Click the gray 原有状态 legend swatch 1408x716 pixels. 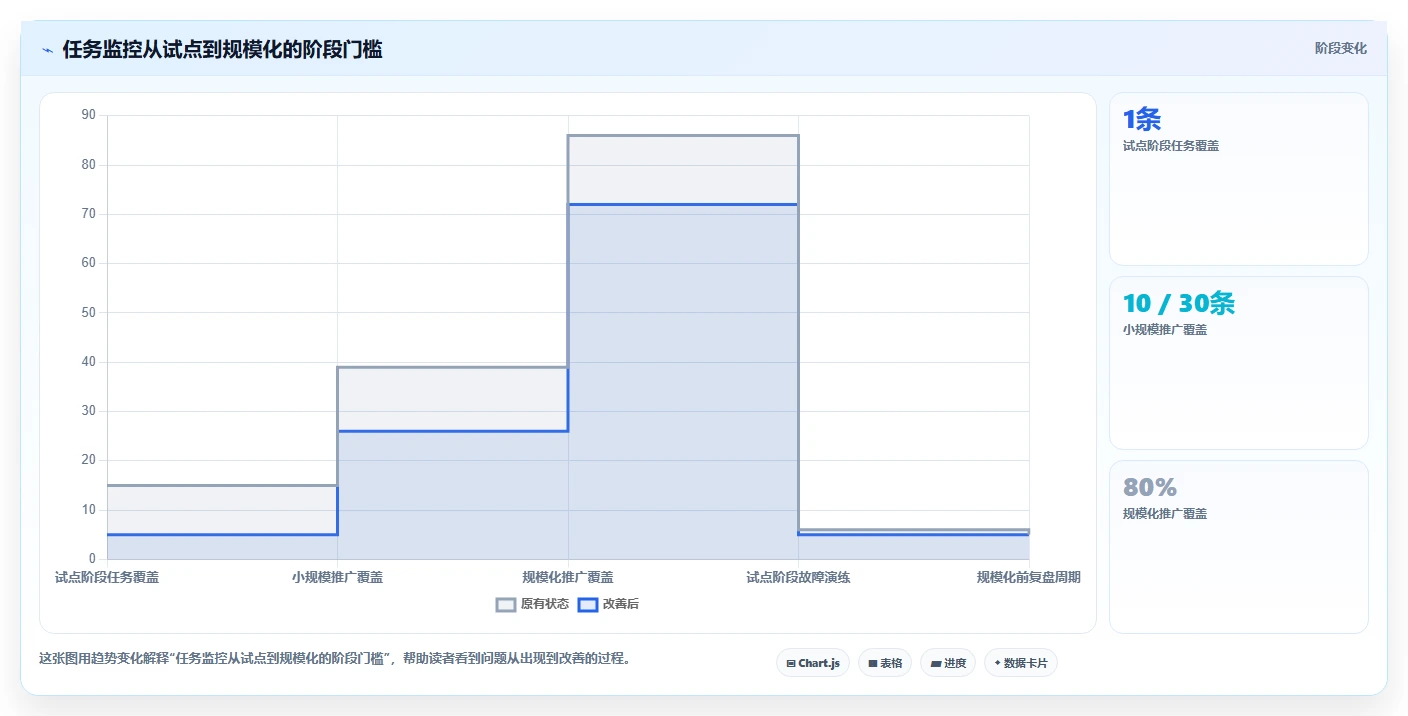click(506, 604)
